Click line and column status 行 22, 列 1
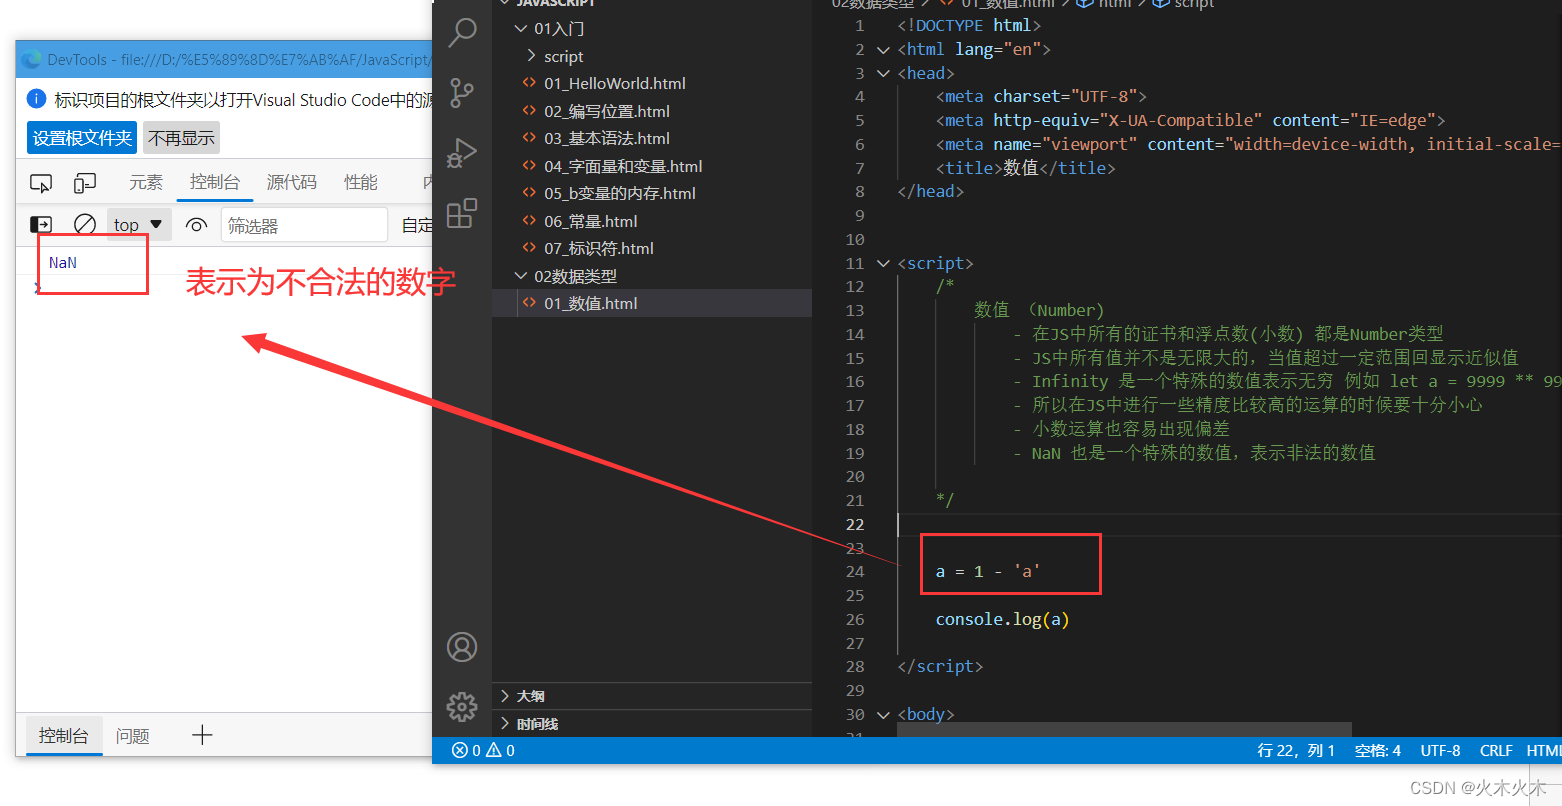Viewport: 1562px width, 806px height. (x=1296, y=750)
